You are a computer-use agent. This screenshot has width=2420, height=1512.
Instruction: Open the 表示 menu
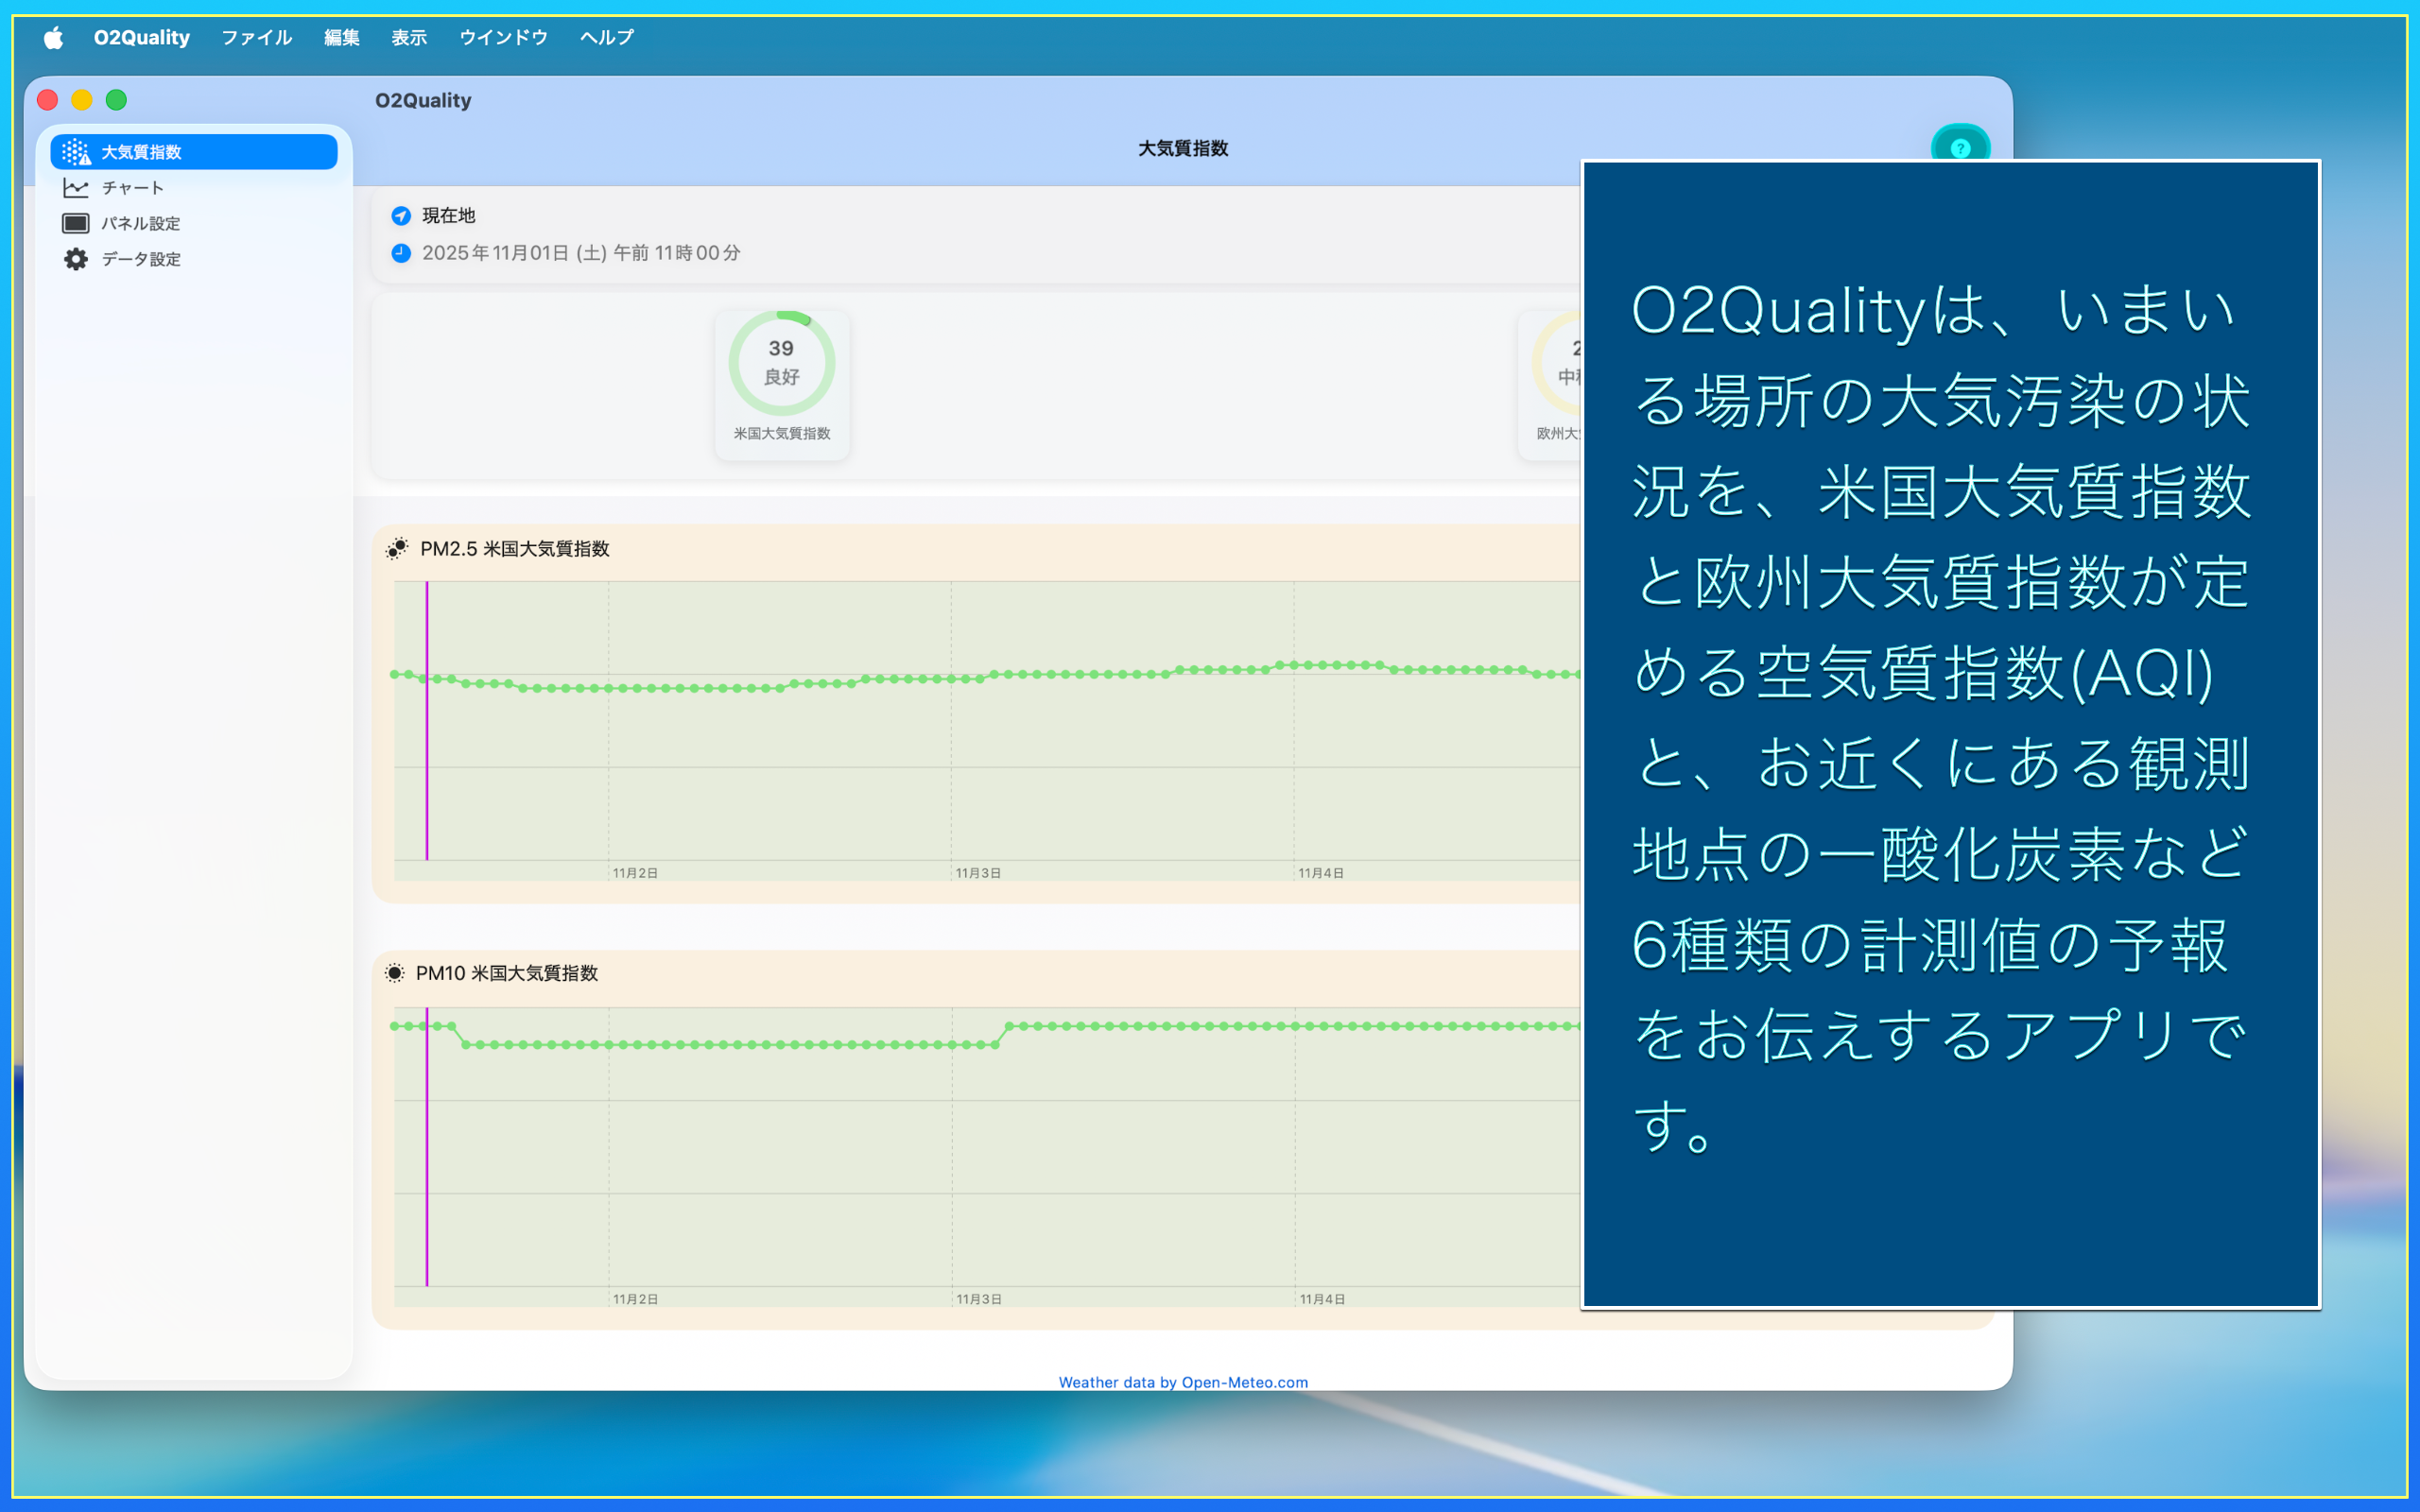[408, 38]
